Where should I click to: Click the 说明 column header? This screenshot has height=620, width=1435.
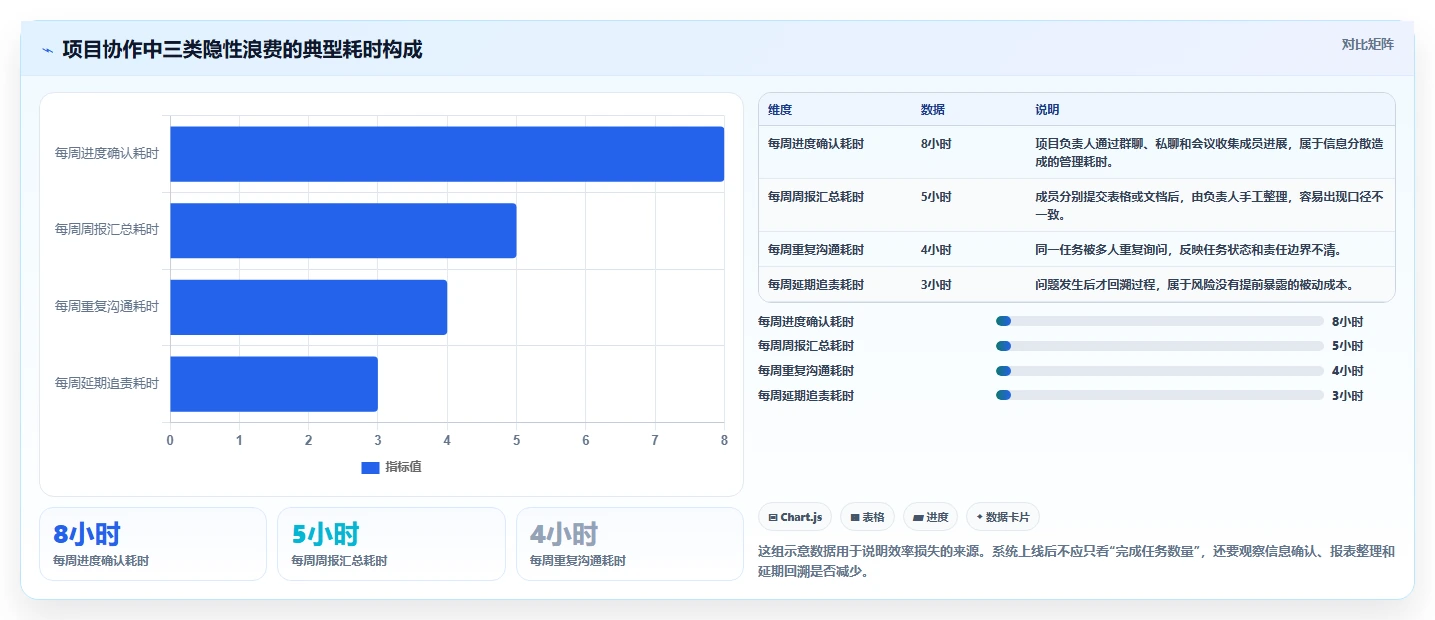pyautogui.click(x=1047, y=110)
